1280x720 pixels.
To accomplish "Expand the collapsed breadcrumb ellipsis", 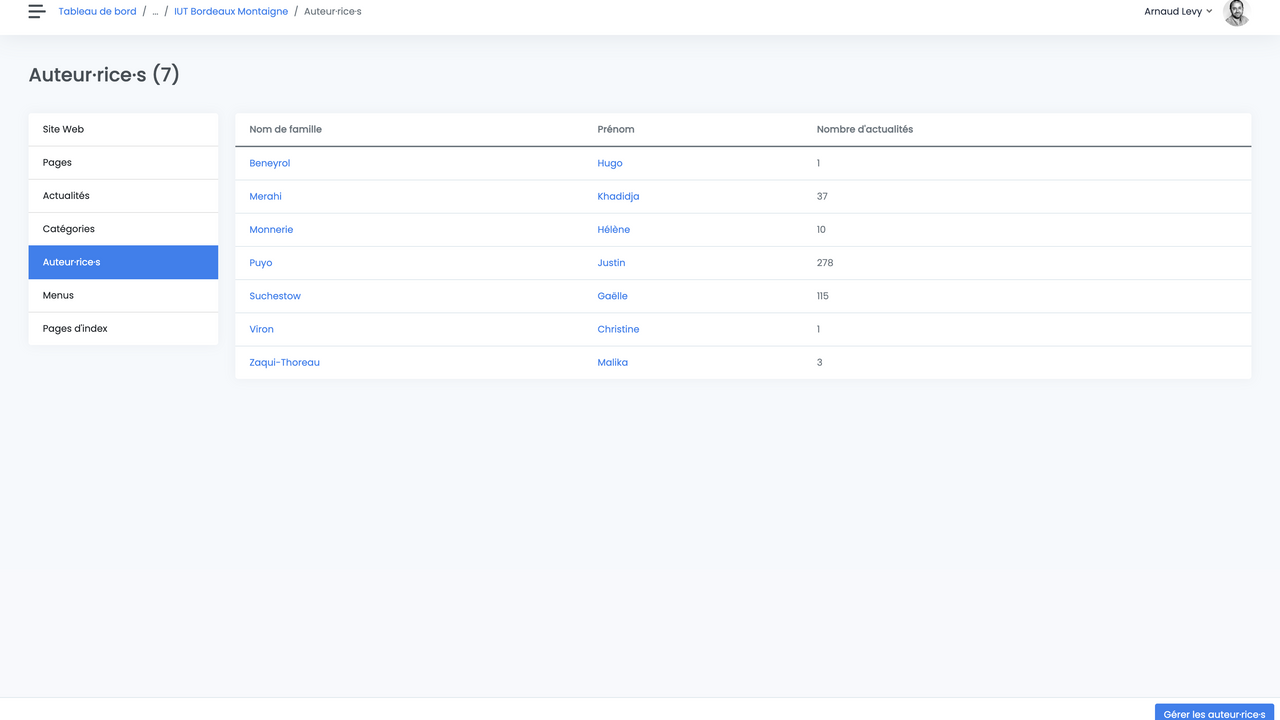I will [155, 12].
